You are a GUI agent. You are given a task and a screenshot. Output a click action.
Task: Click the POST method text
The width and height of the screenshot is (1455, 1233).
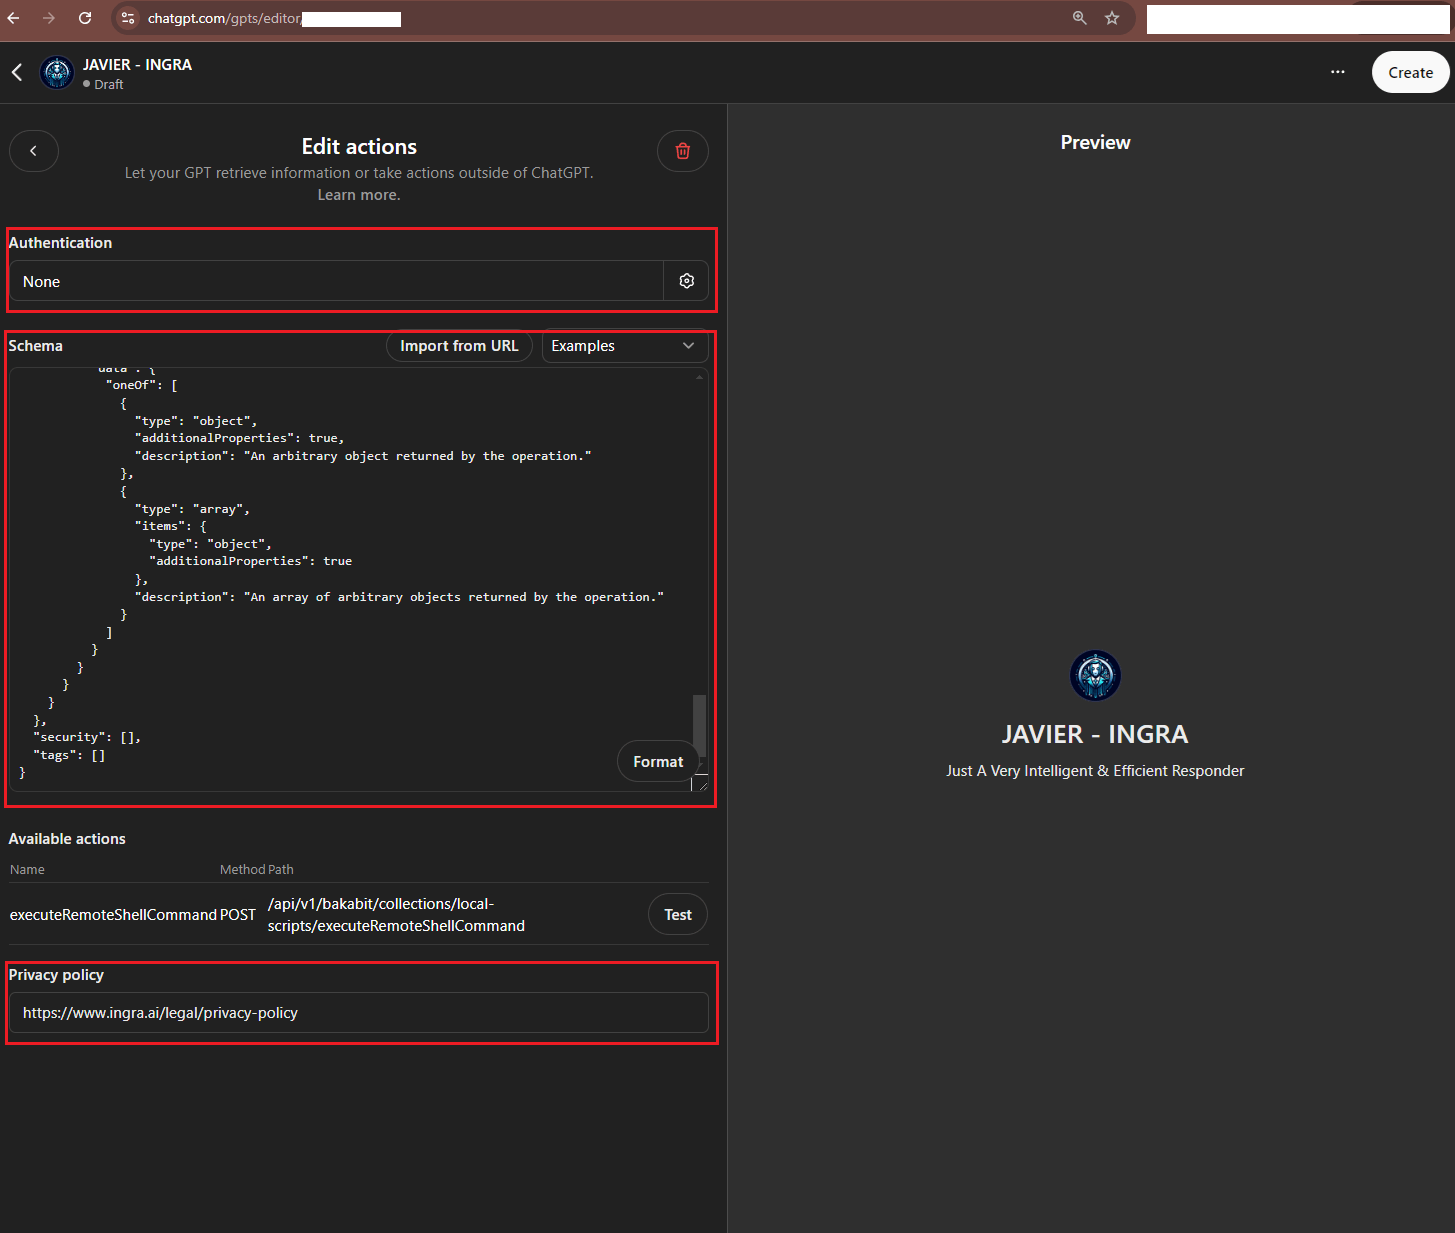(238, 915)
